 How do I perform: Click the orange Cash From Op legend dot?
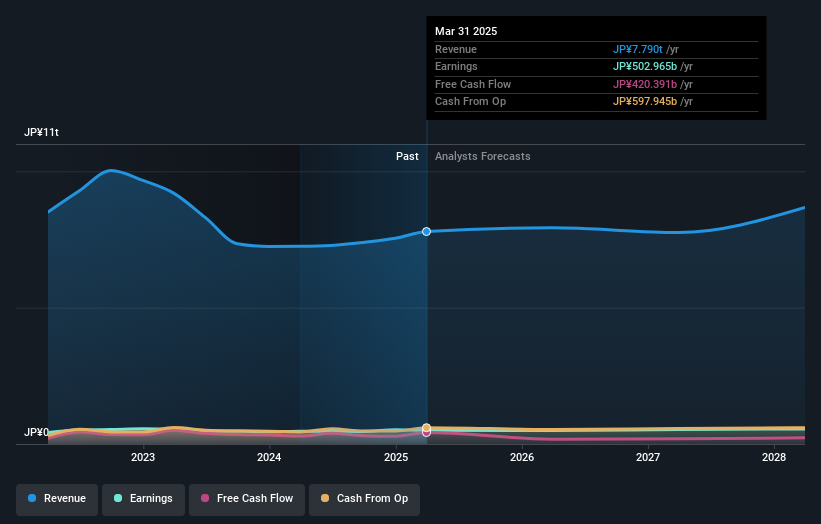(325, 498)
